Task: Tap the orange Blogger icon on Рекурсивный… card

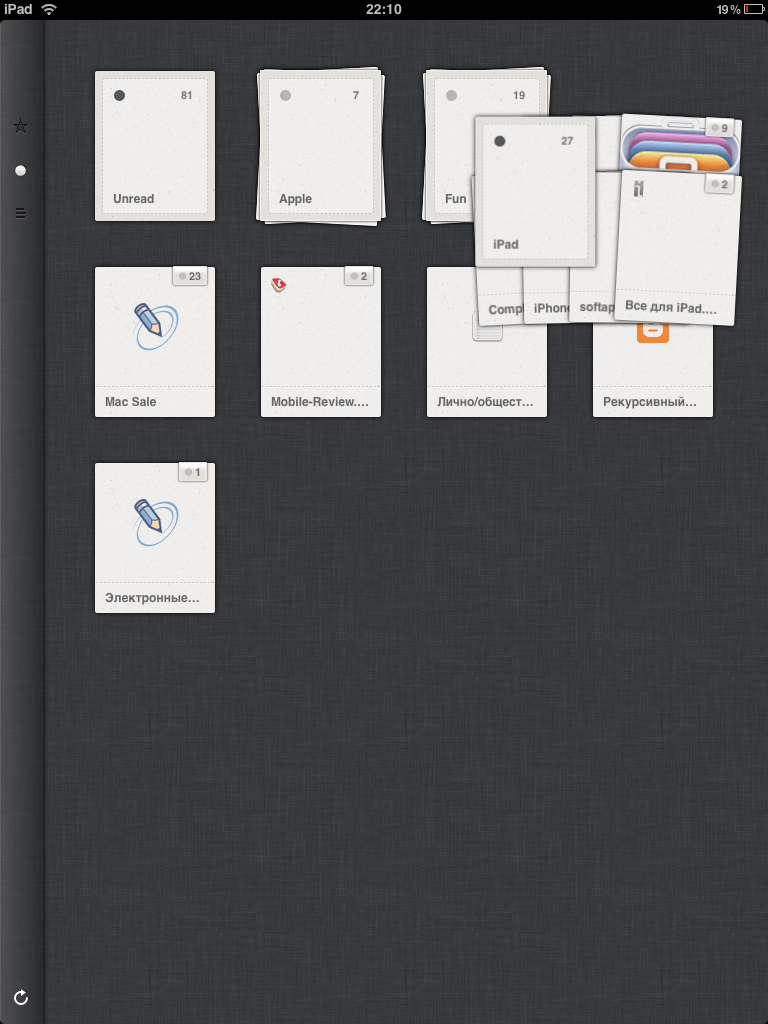Action: (x=652, y=332)
